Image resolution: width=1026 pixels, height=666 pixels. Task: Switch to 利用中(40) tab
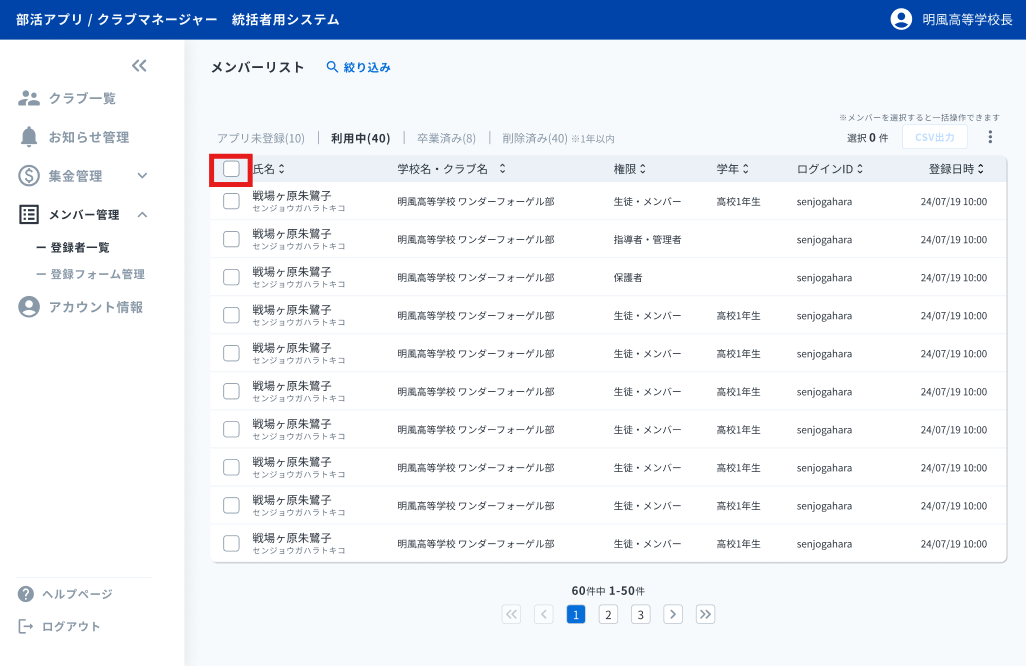[361, 138]
